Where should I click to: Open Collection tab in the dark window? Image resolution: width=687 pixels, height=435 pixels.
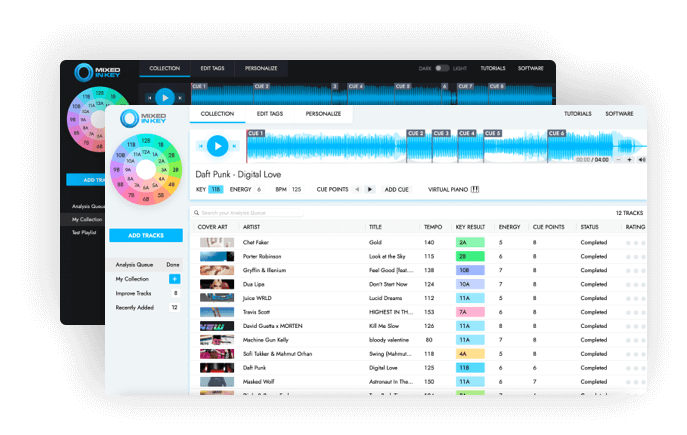[x=165, y=68]
